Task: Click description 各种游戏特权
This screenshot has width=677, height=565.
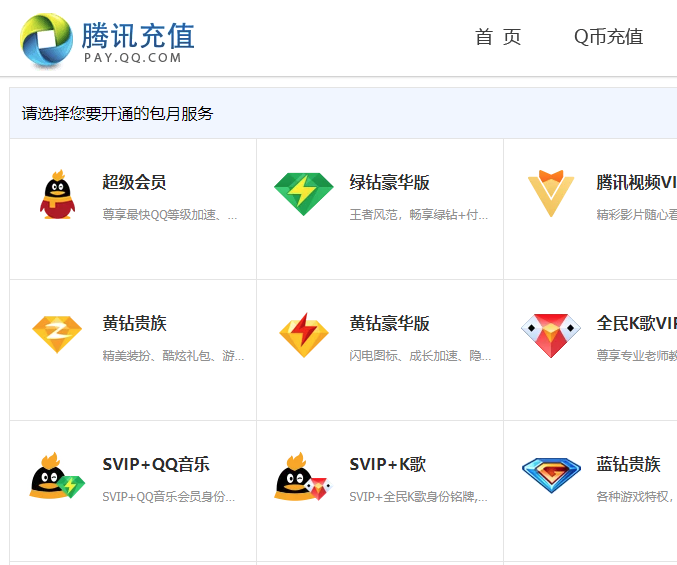Action: (635, 497)
